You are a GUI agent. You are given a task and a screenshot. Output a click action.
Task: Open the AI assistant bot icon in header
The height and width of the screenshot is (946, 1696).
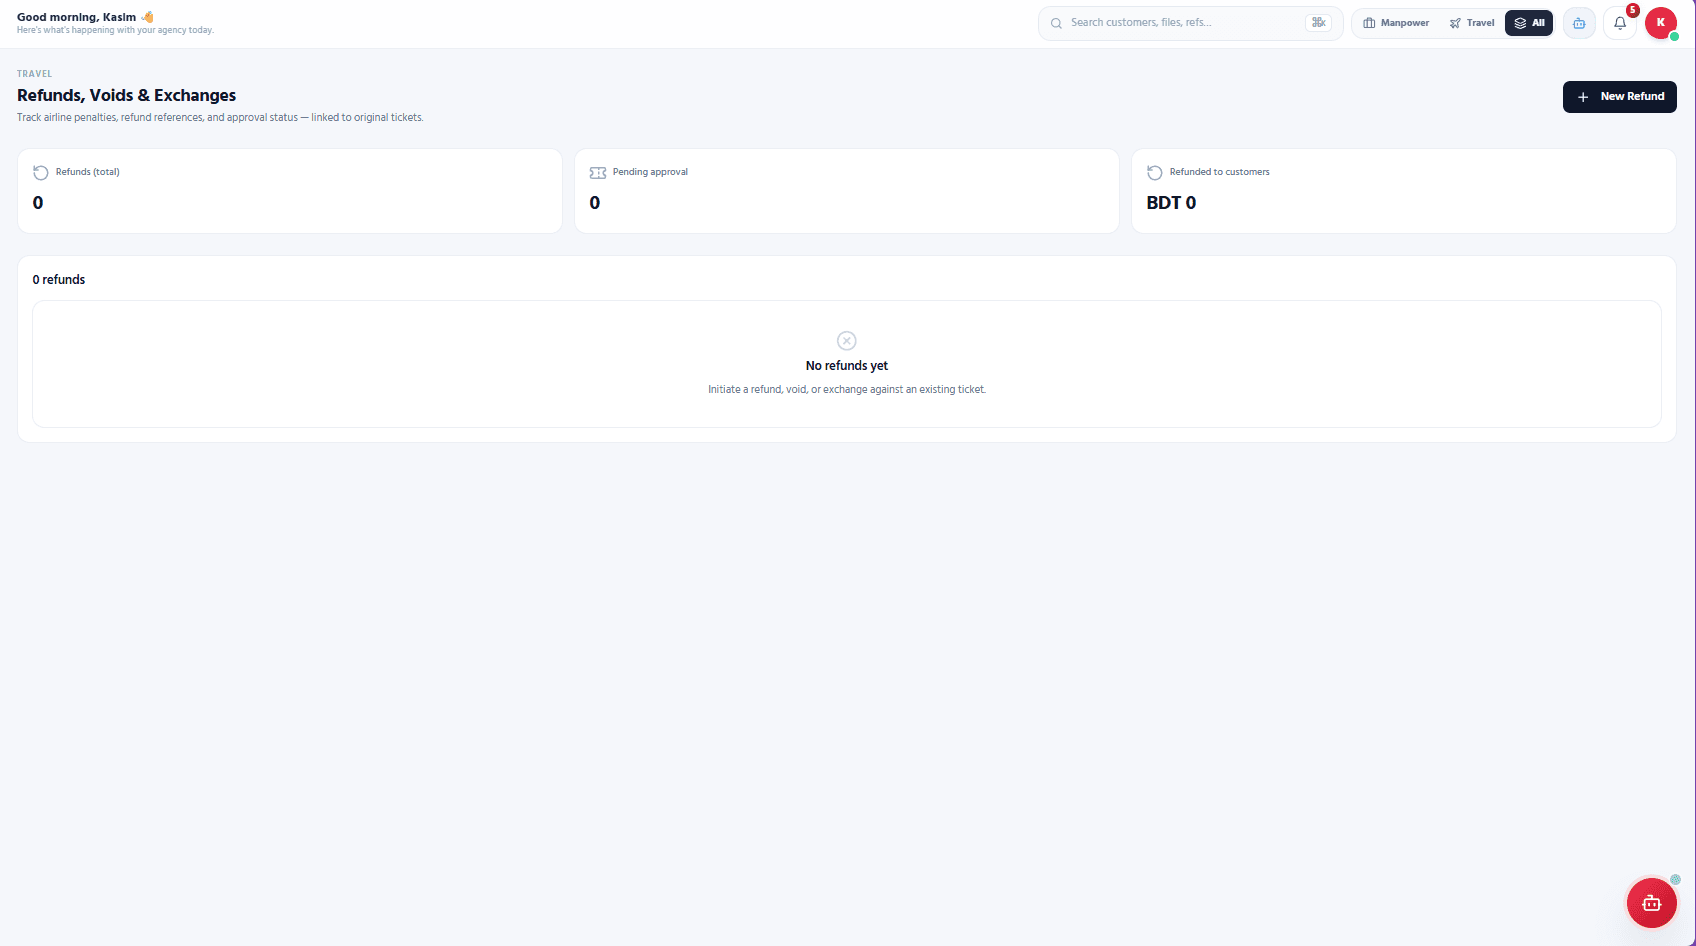[1579, 23]
